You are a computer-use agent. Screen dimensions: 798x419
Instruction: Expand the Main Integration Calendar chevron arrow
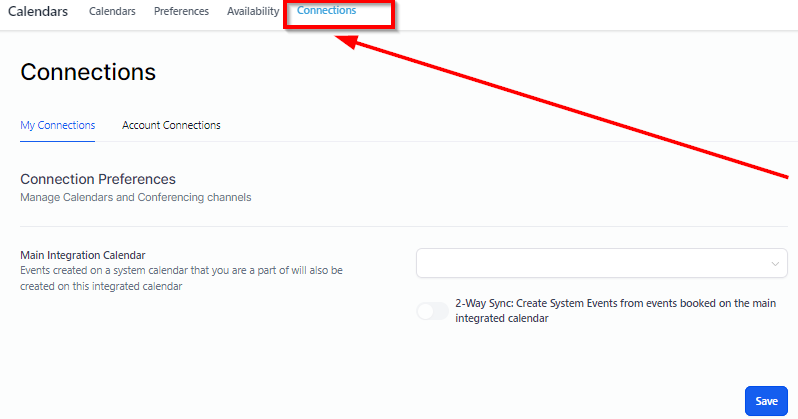[775, 264]
